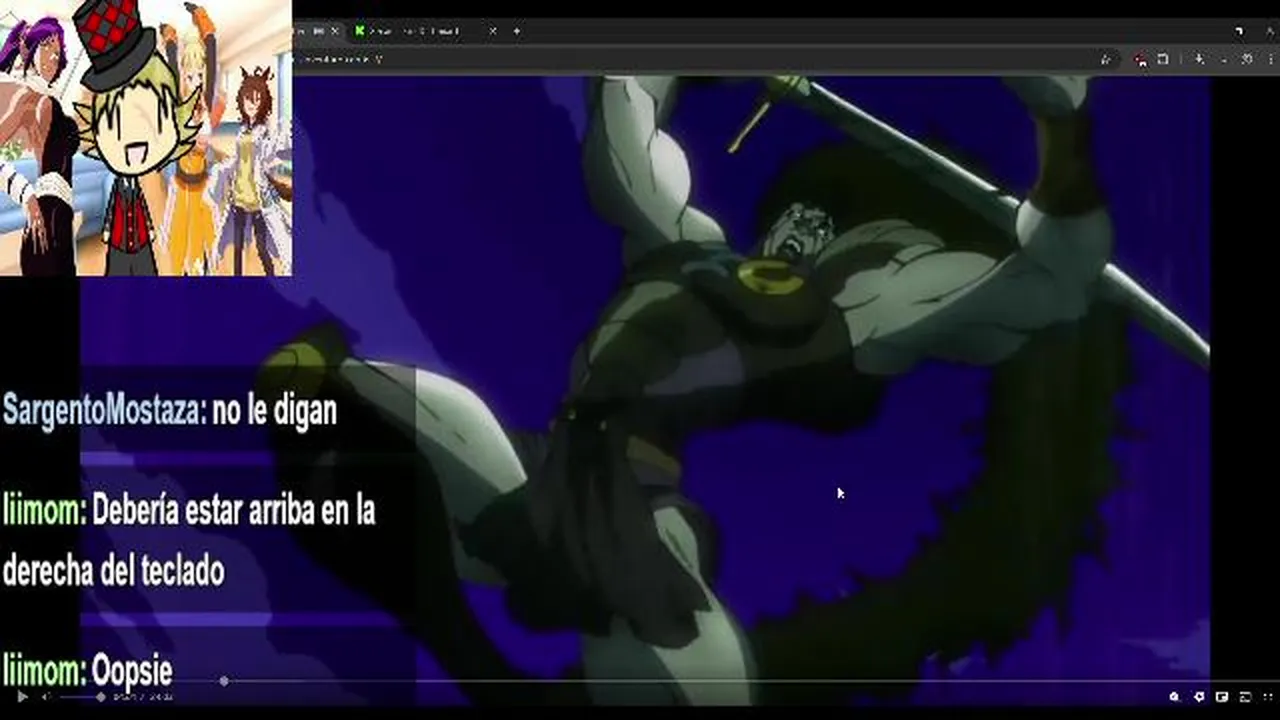Mute the video using the speaker icon
The image size is (1280, 720).
coord(46,697)
